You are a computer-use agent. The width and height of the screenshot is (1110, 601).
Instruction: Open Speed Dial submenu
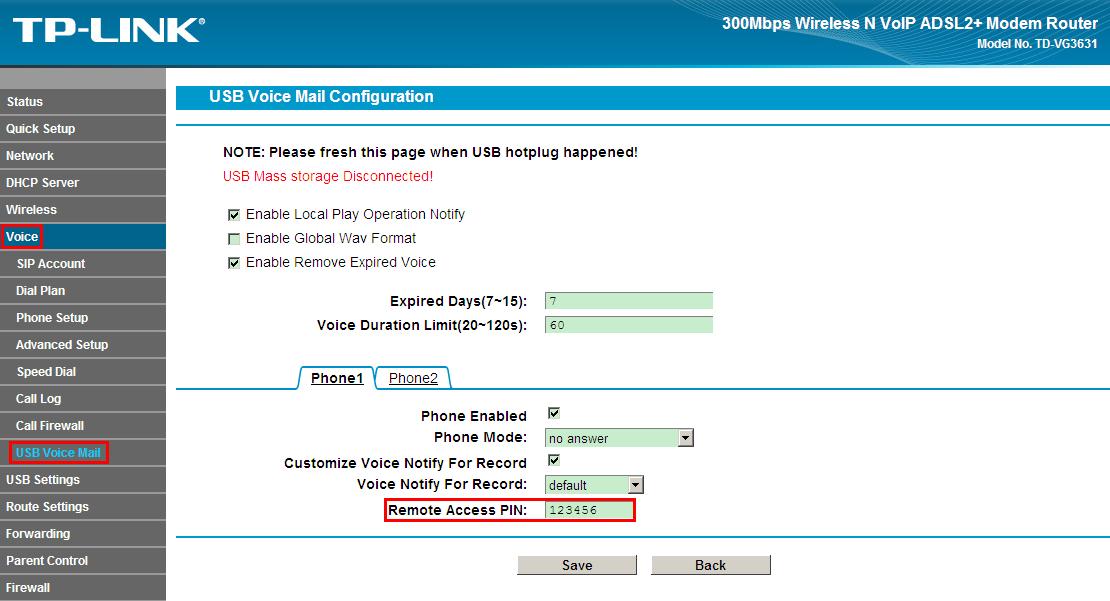pyautogui.click(x=82, y=371)
